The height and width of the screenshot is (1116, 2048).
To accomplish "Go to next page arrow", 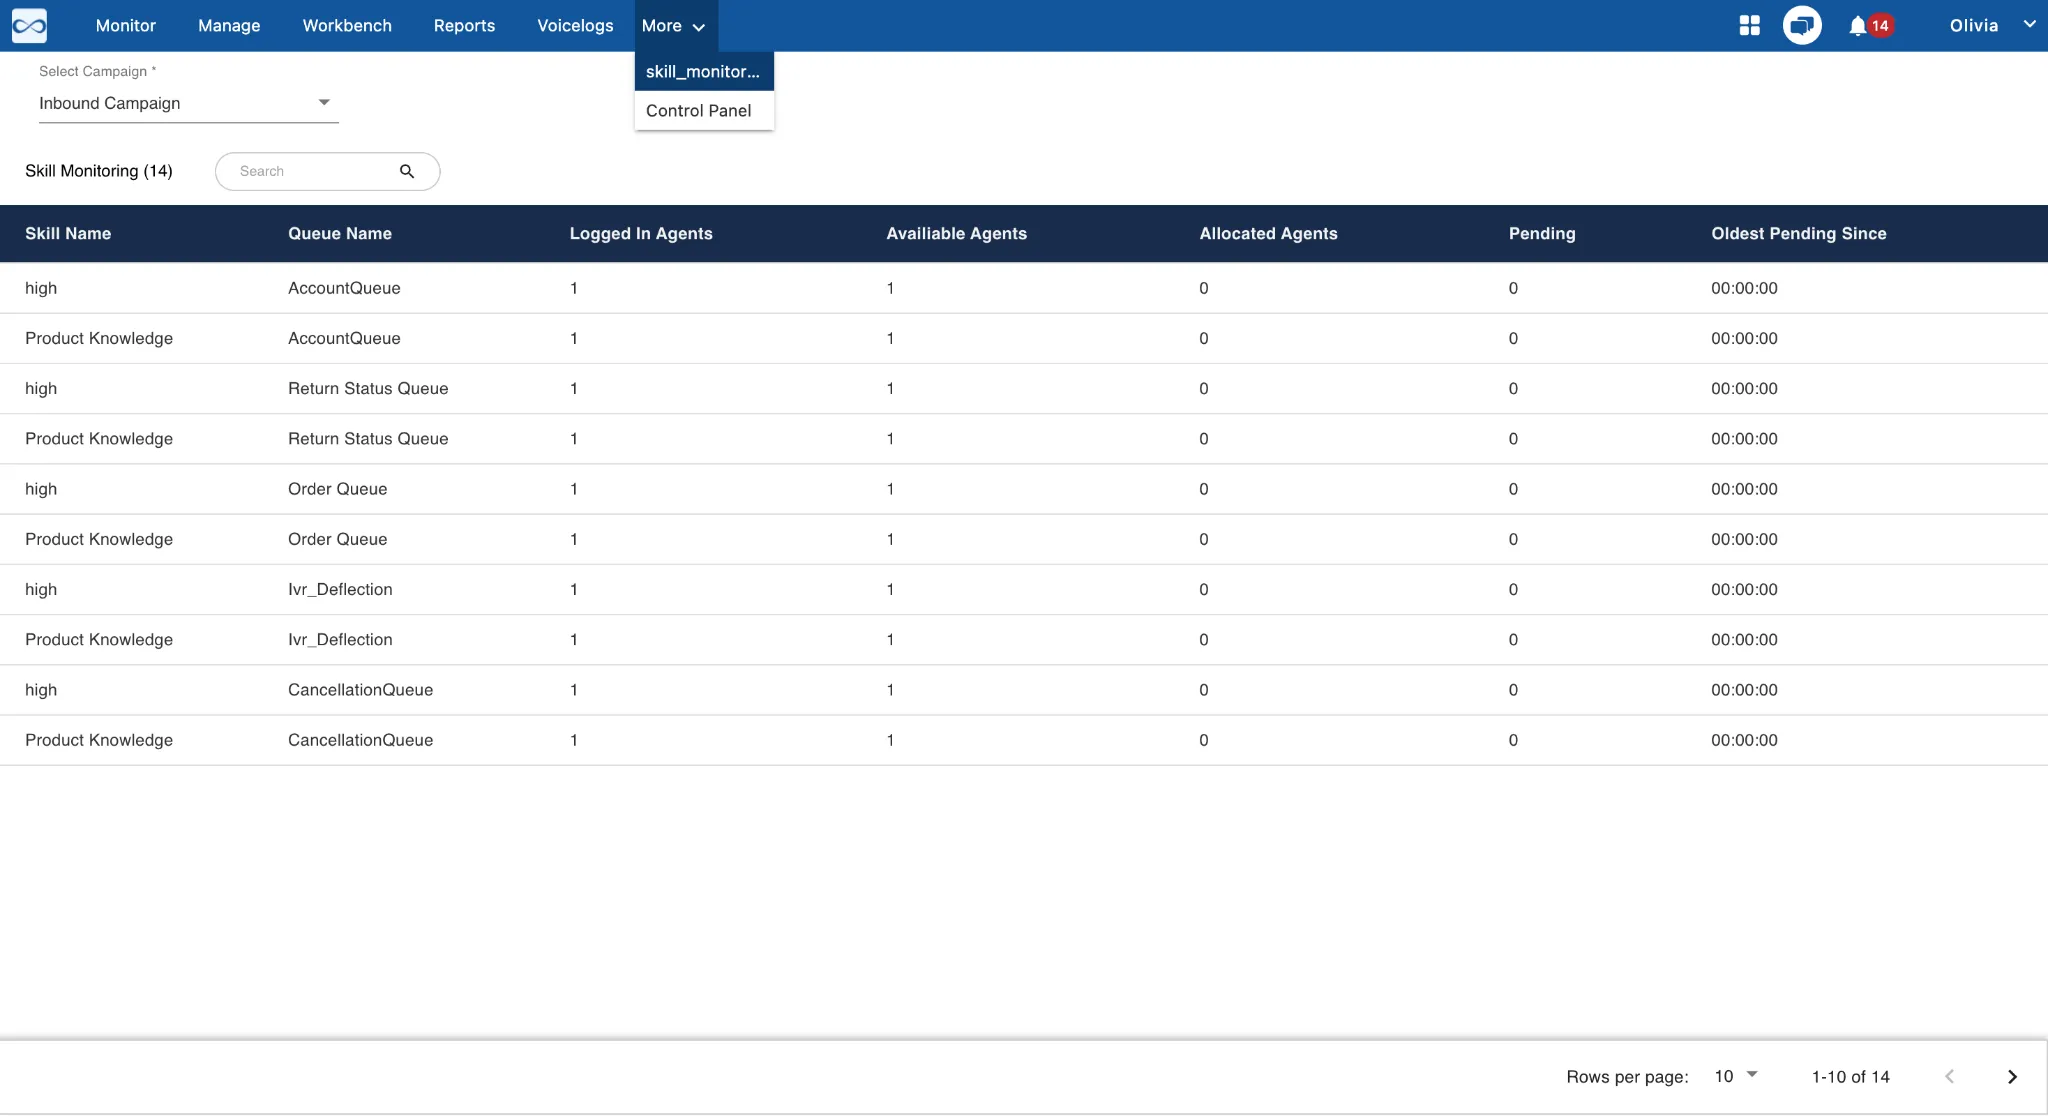I will click(x=2012, y=1077).
